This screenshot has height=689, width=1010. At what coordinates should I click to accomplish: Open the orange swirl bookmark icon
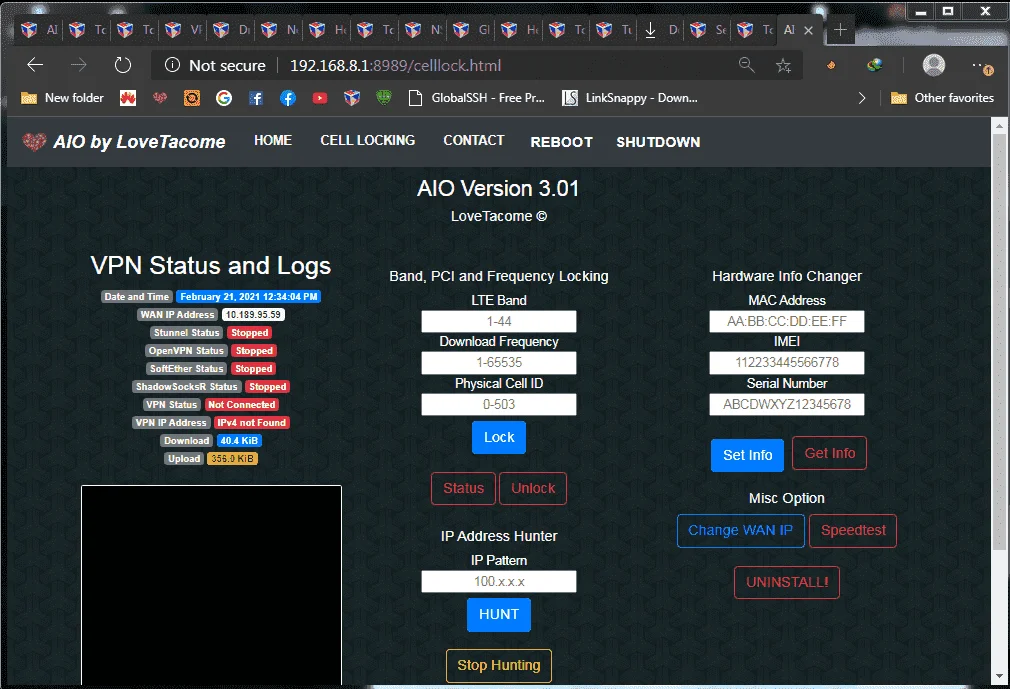point(191,98)
